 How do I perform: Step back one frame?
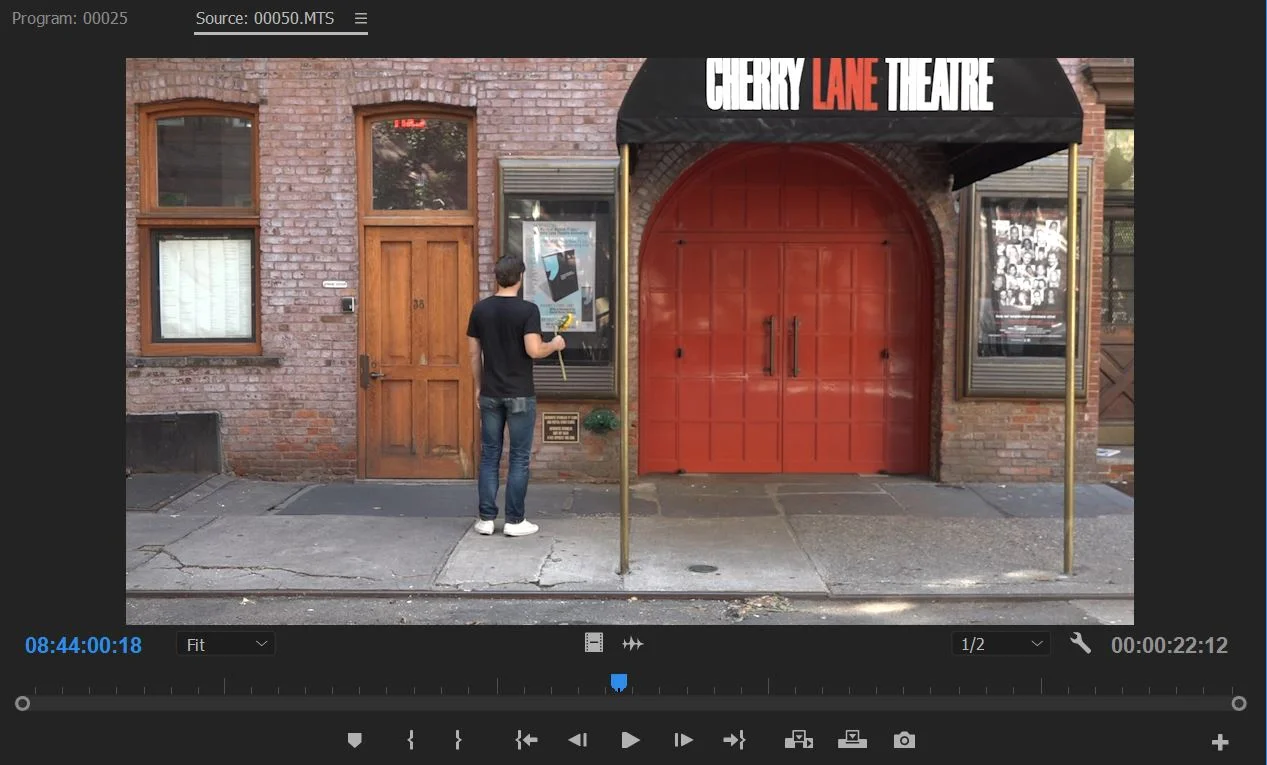click(578, 740)
